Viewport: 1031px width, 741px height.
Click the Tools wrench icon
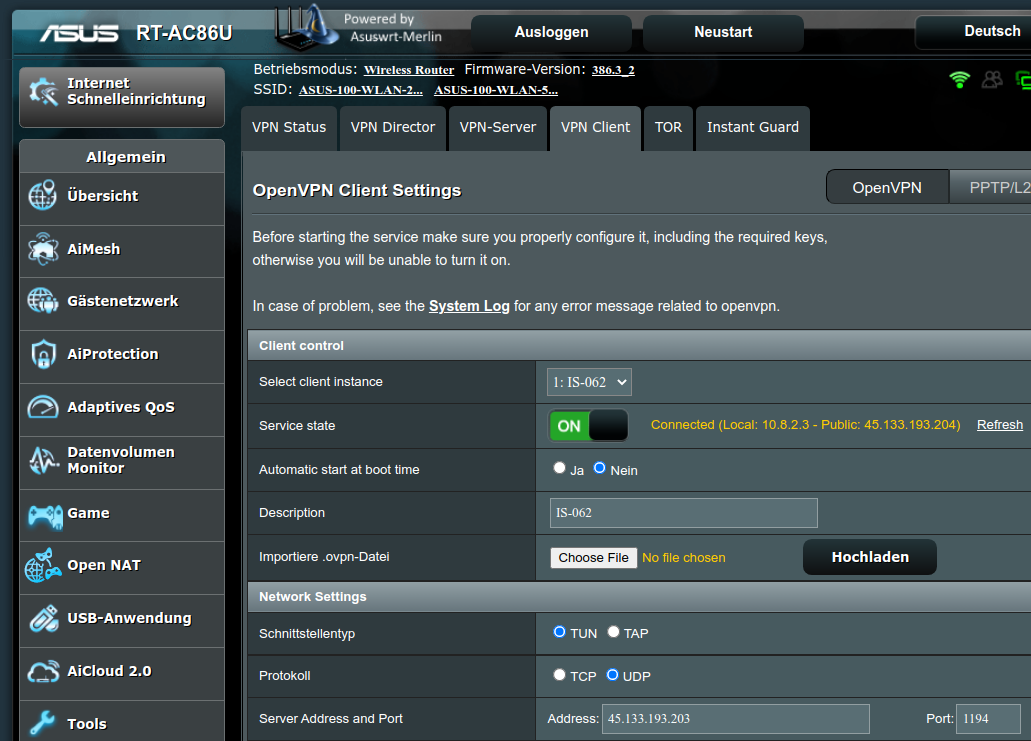(x=42, y=723)
